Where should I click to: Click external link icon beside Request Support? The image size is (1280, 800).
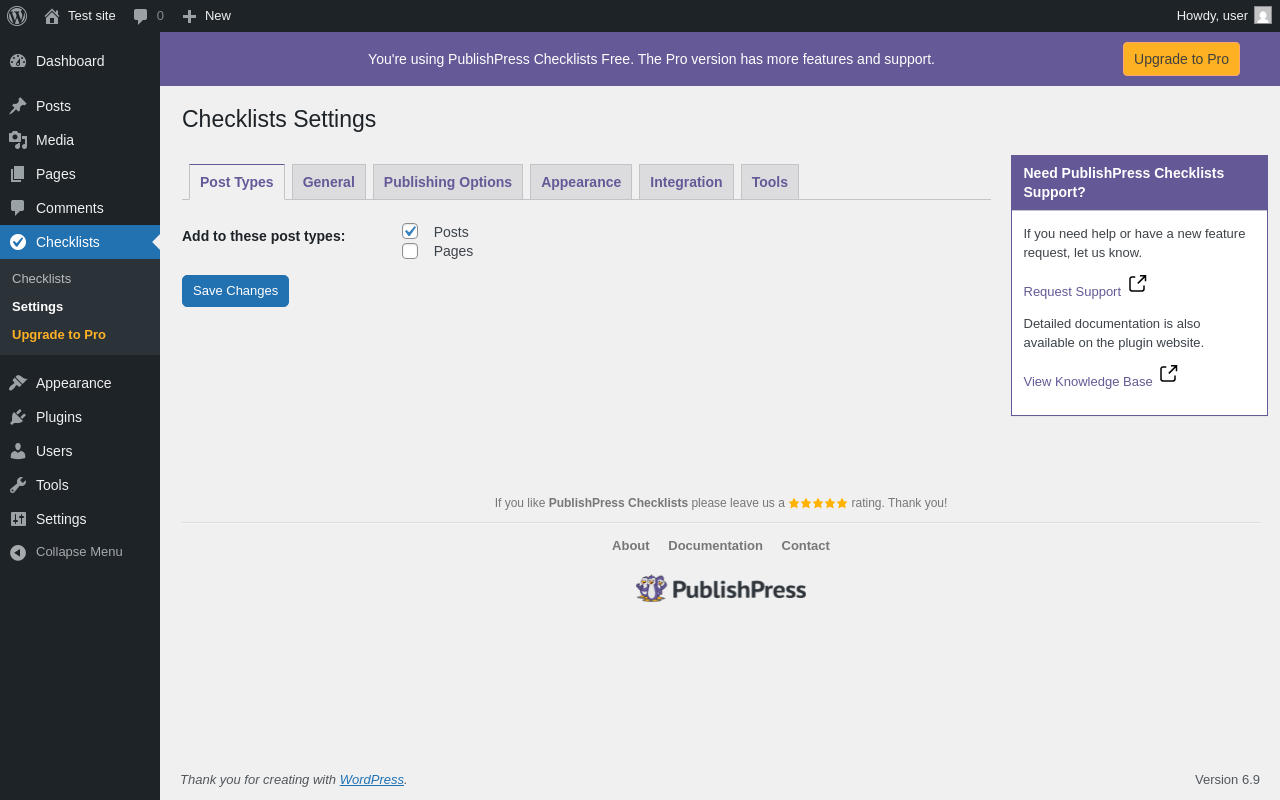point(1138,284)
